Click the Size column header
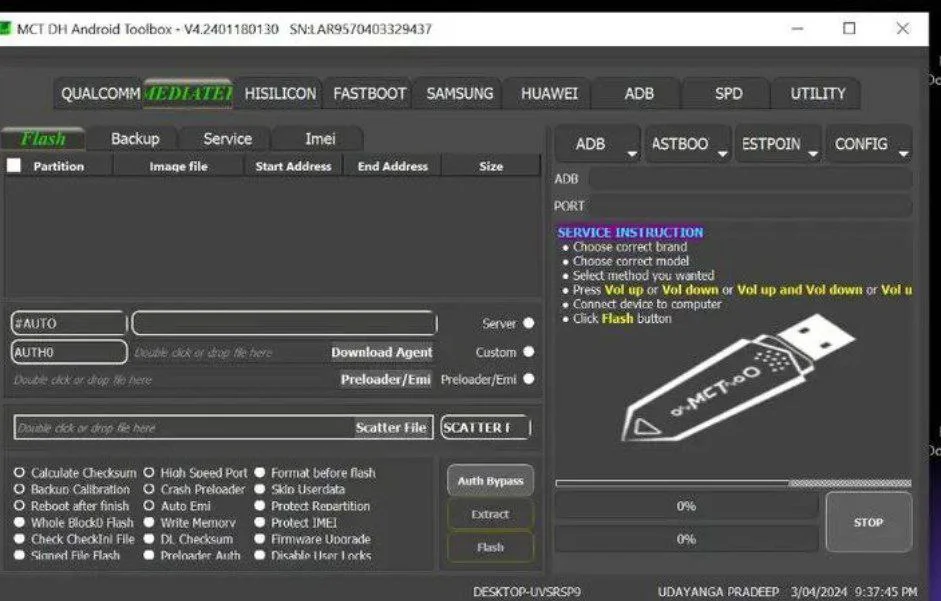This screenshot has width=941, height=601. point(491,166)
